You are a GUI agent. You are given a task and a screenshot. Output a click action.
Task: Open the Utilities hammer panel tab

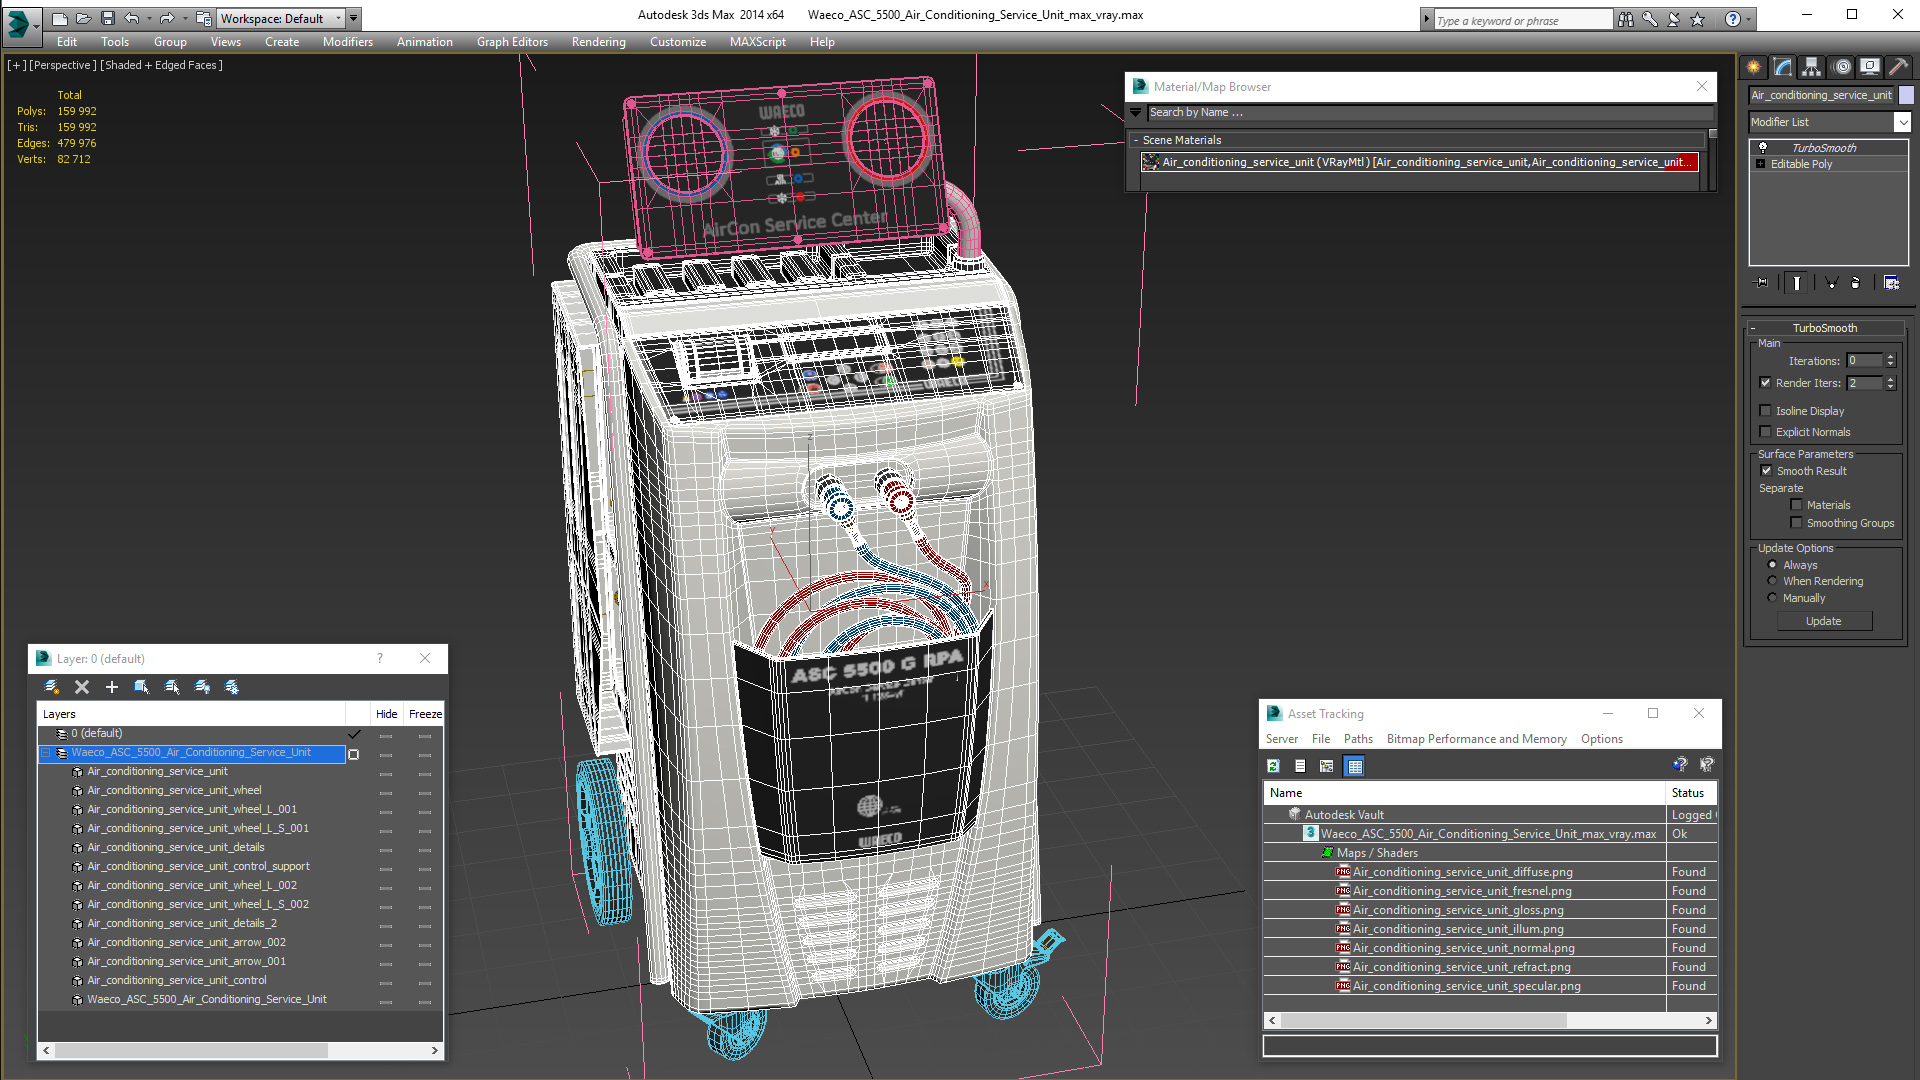1898,67
